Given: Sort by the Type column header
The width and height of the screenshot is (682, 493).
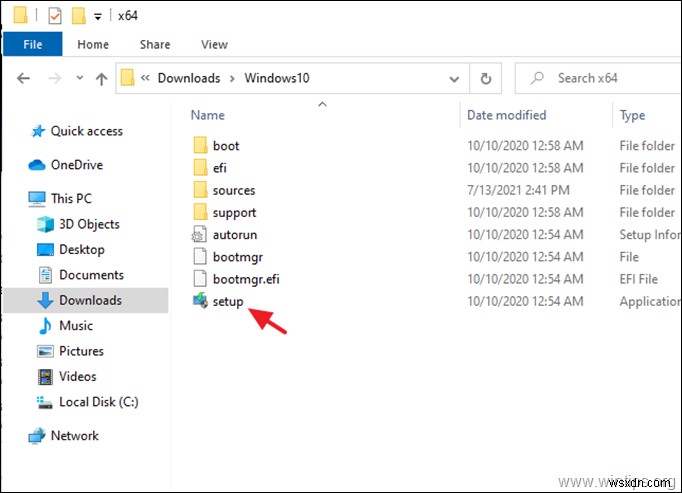Looking at the screenshot, I should [632, 115].
